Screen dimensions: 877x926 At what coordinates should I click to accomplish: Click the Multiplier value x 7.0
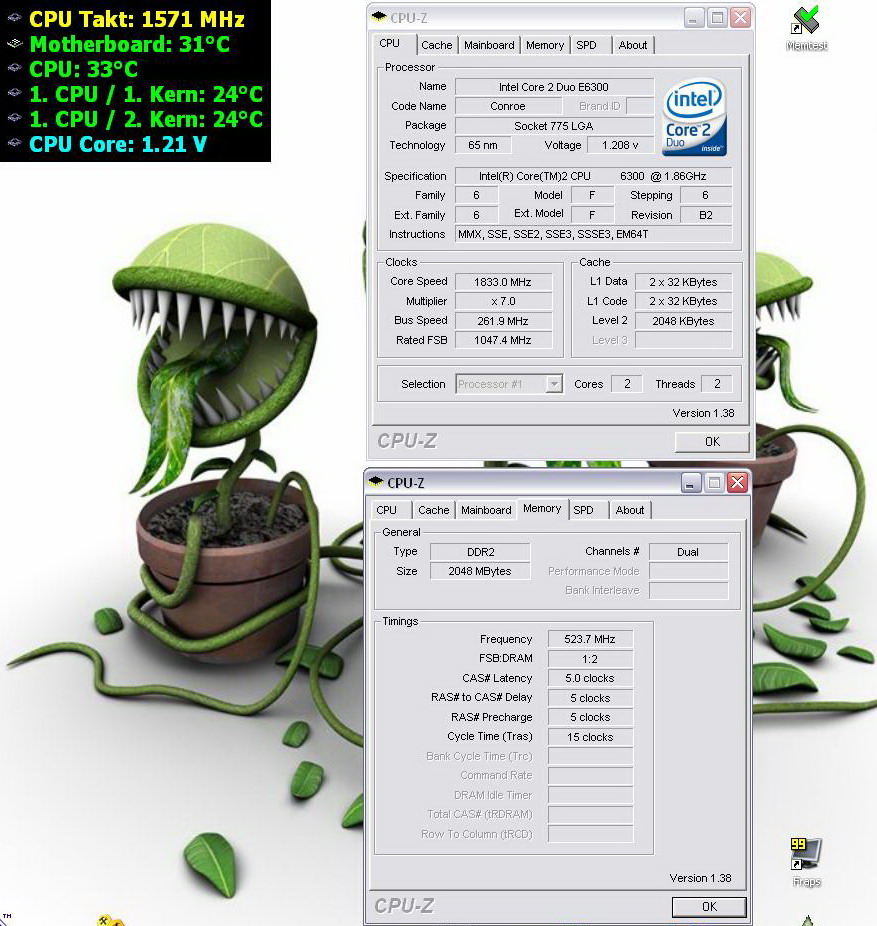(x=503, y=301)
